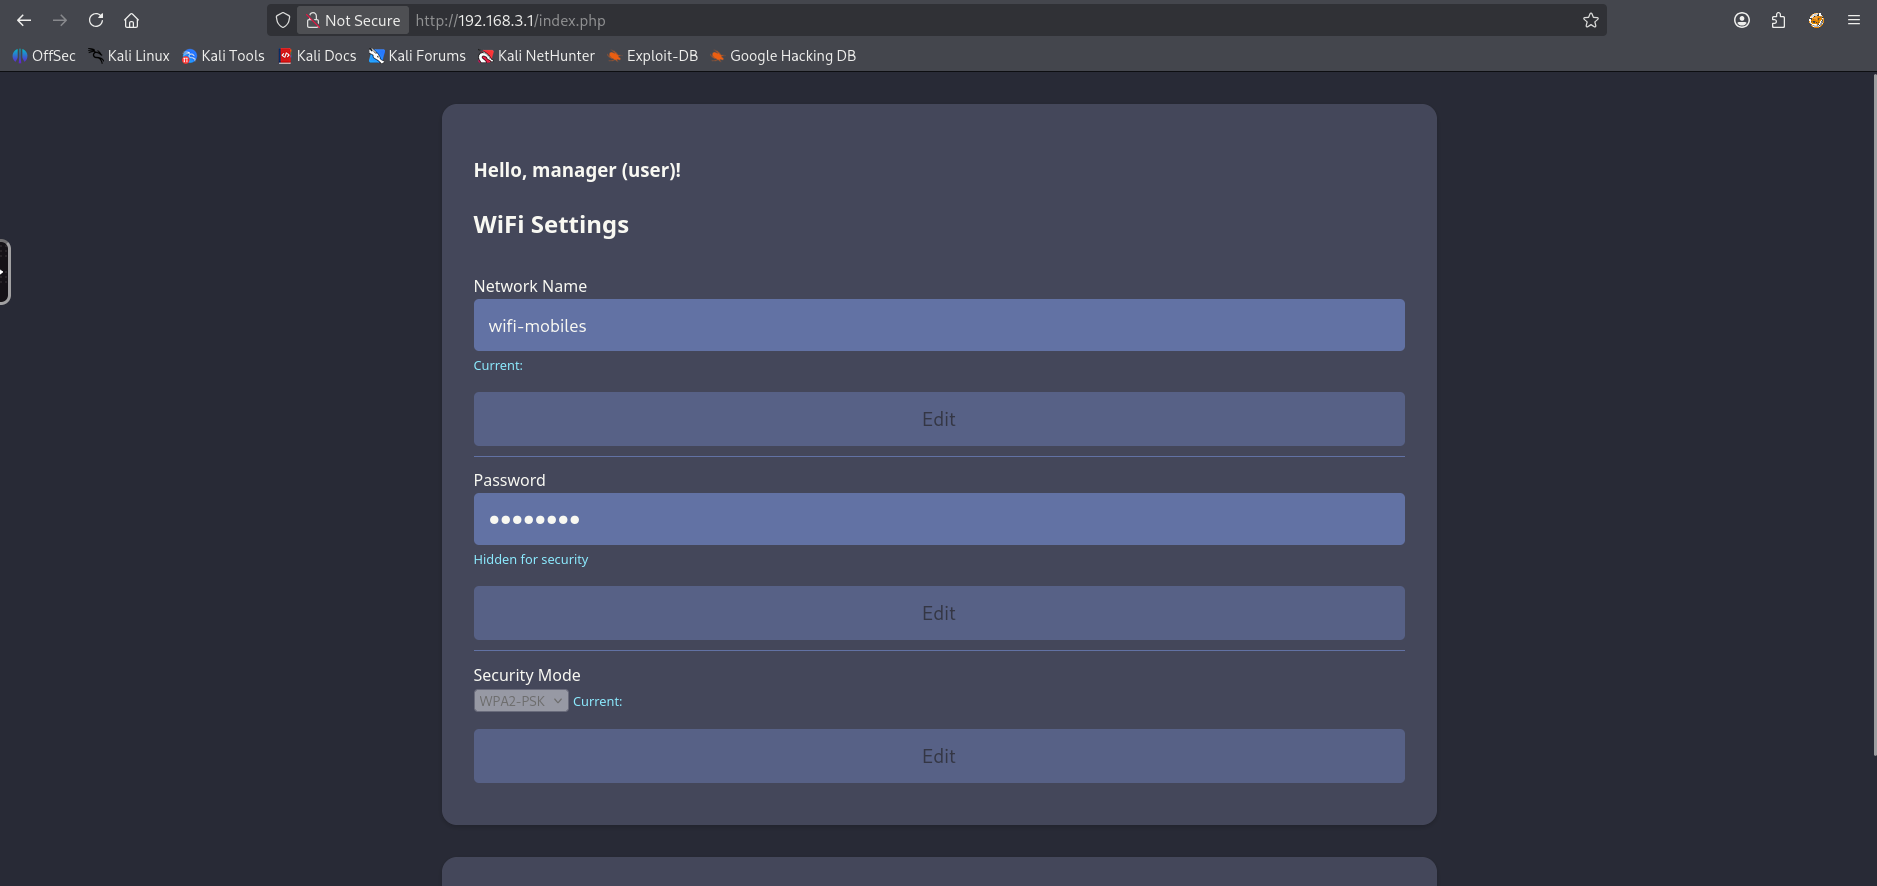Open Google Hacking DB bookmark

(x=783, y=56)
